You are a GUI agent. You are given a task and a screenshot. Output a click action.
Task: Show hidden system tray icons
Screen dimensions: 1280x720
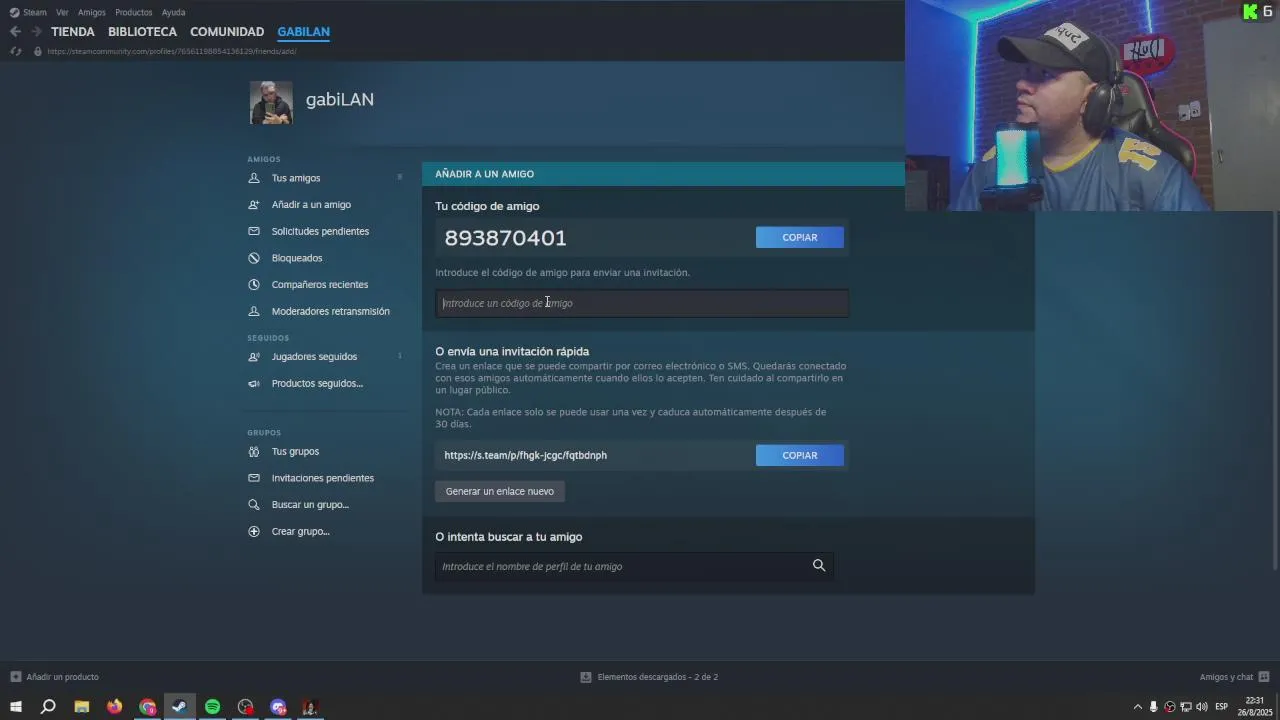[1137, 707]
